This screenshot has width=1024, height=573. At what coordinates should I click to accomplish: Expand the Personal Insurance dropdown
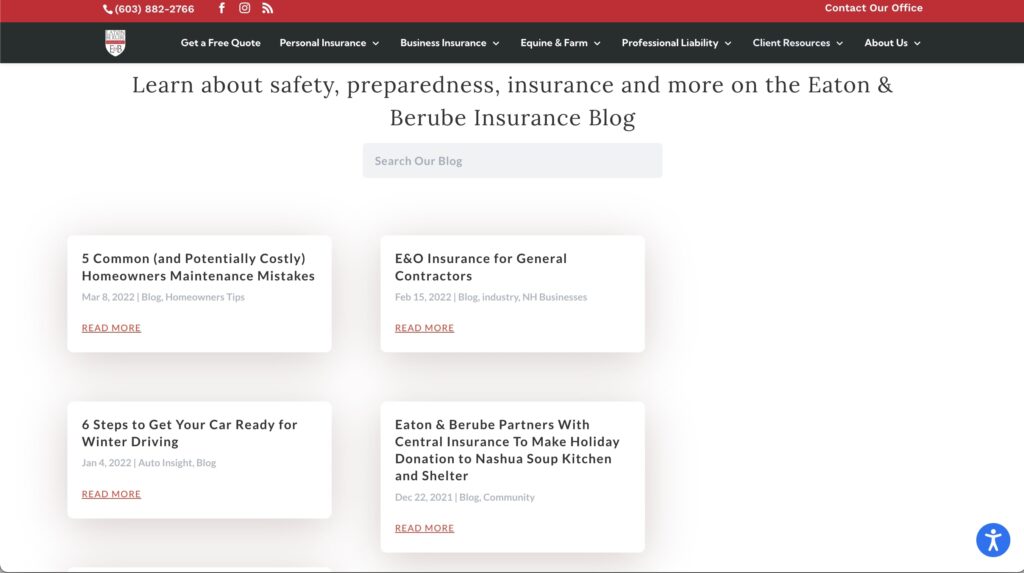[329, 43]
